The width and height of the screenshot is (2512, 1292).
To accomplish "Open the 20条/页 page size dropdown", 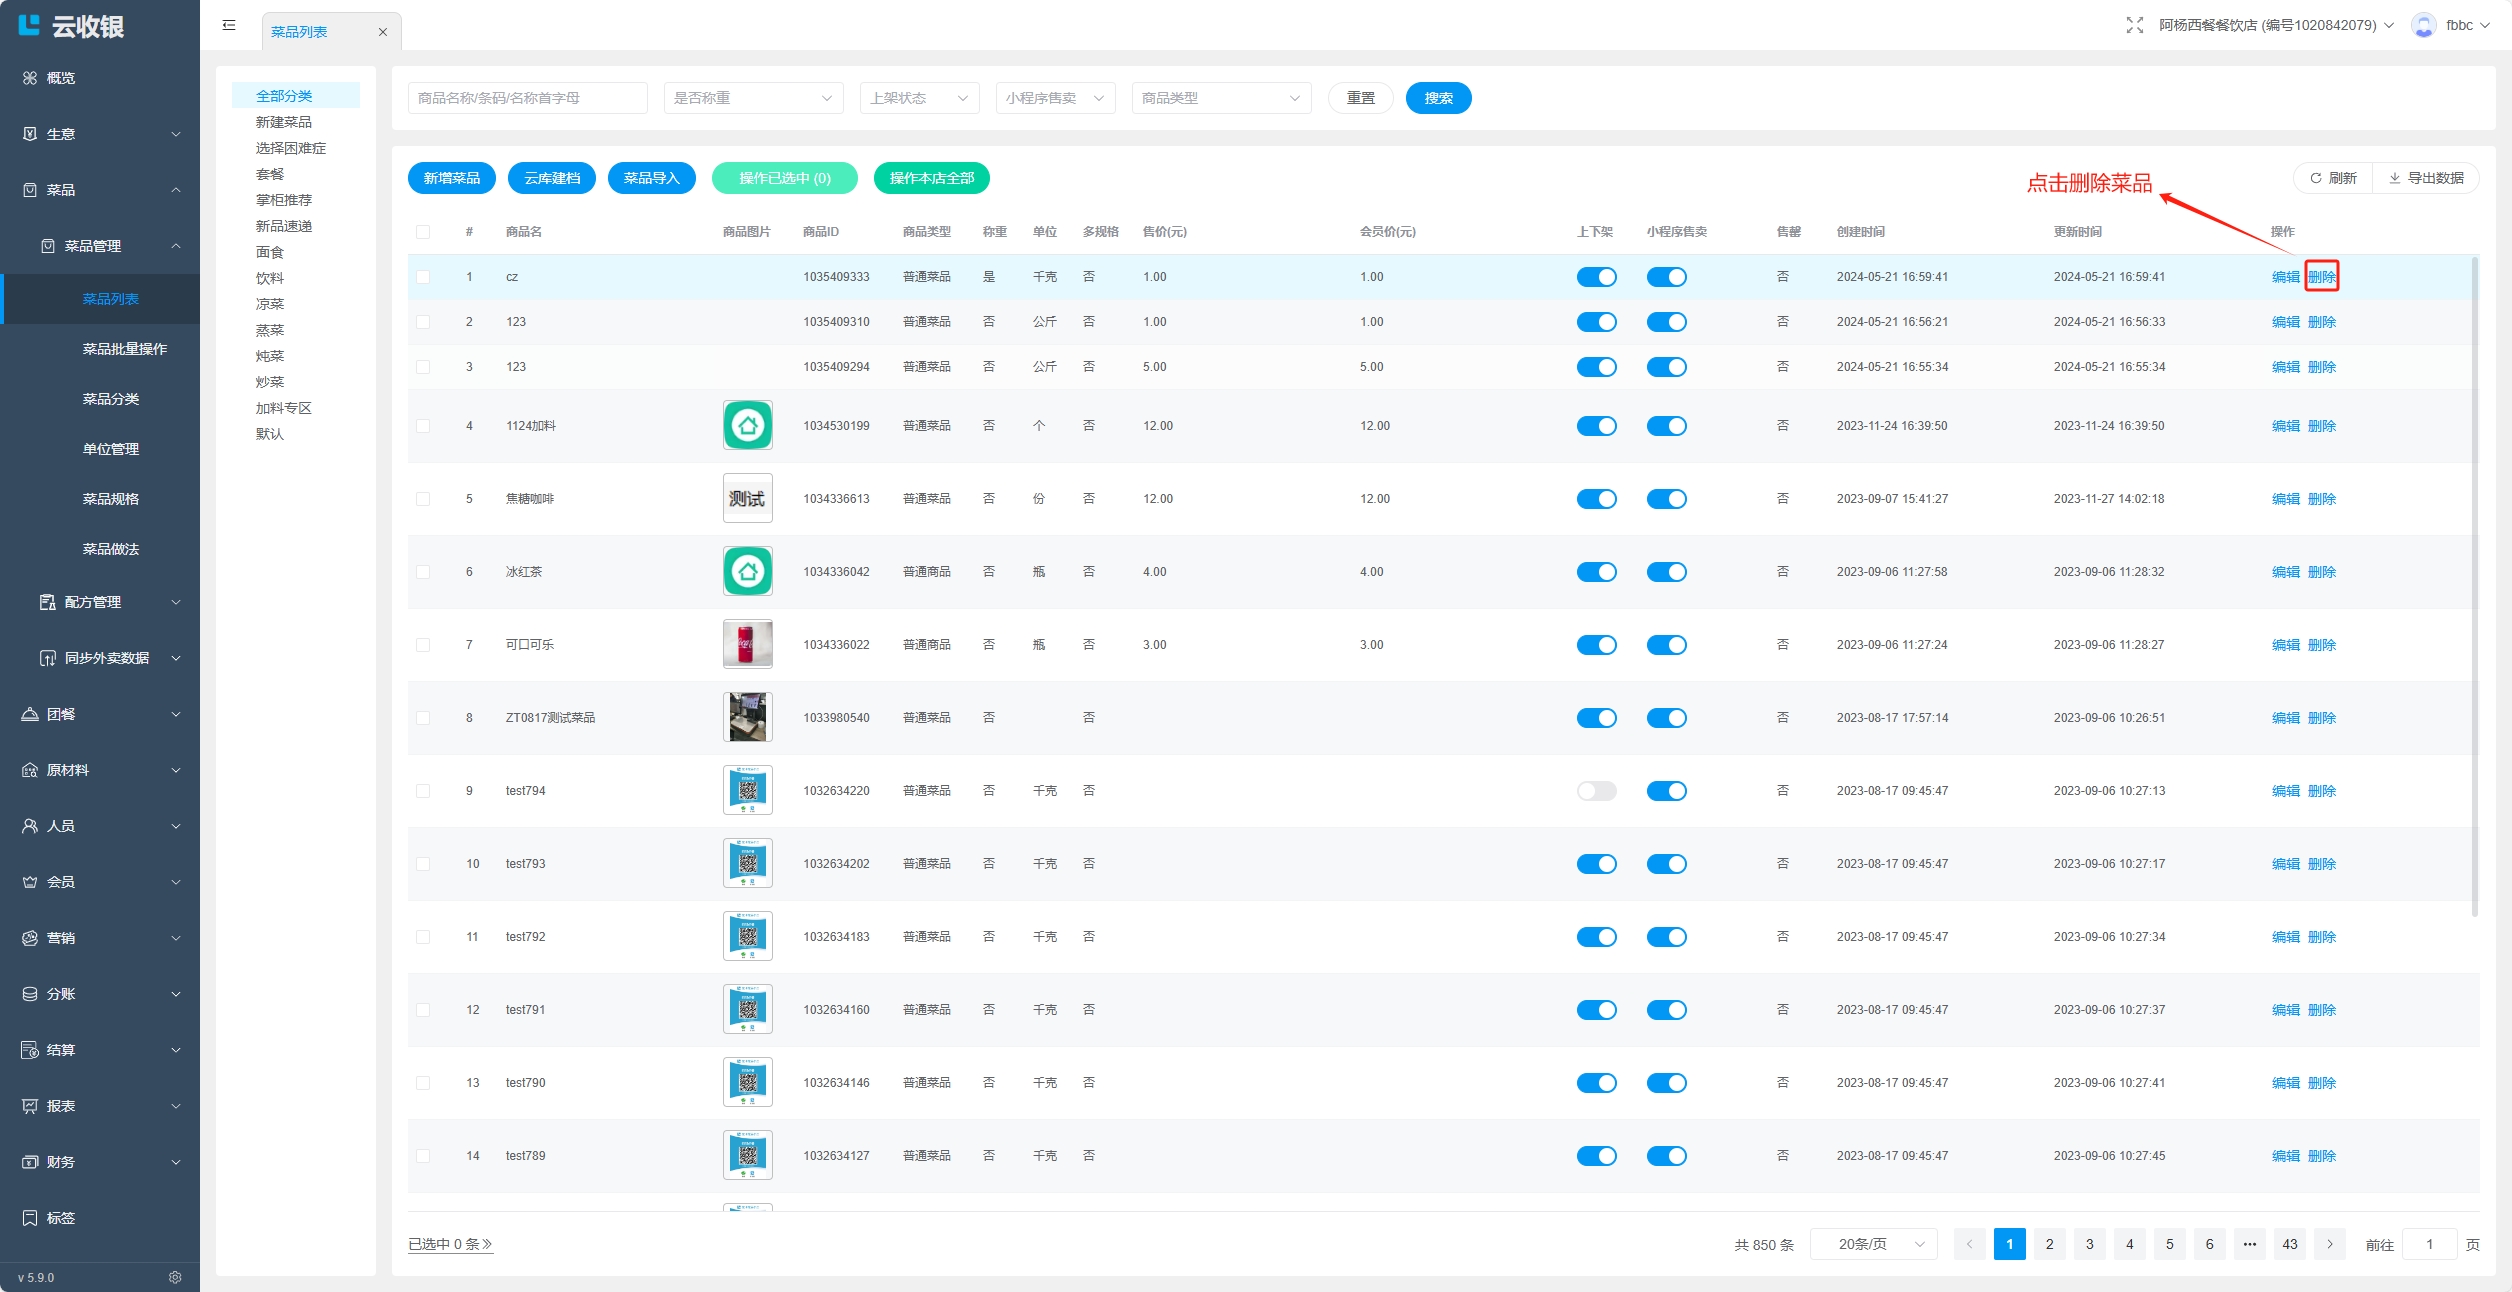I will (x=1873, y=1244).
